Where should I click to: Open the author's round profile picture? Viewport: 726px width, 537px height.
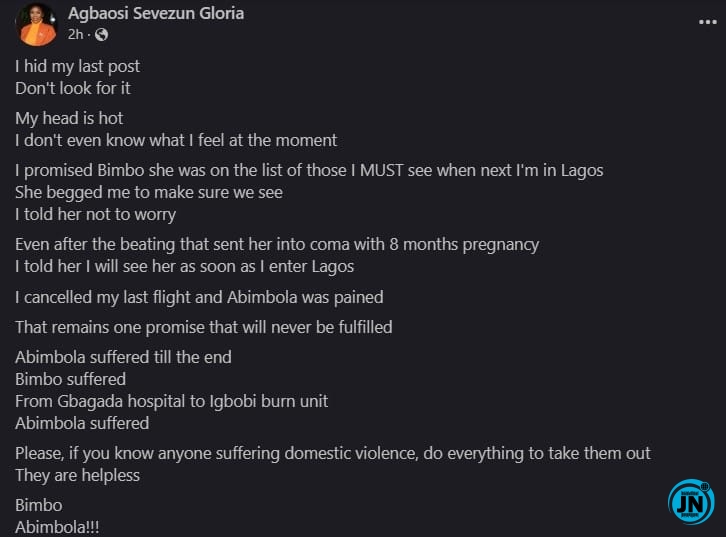coord(36,25)
